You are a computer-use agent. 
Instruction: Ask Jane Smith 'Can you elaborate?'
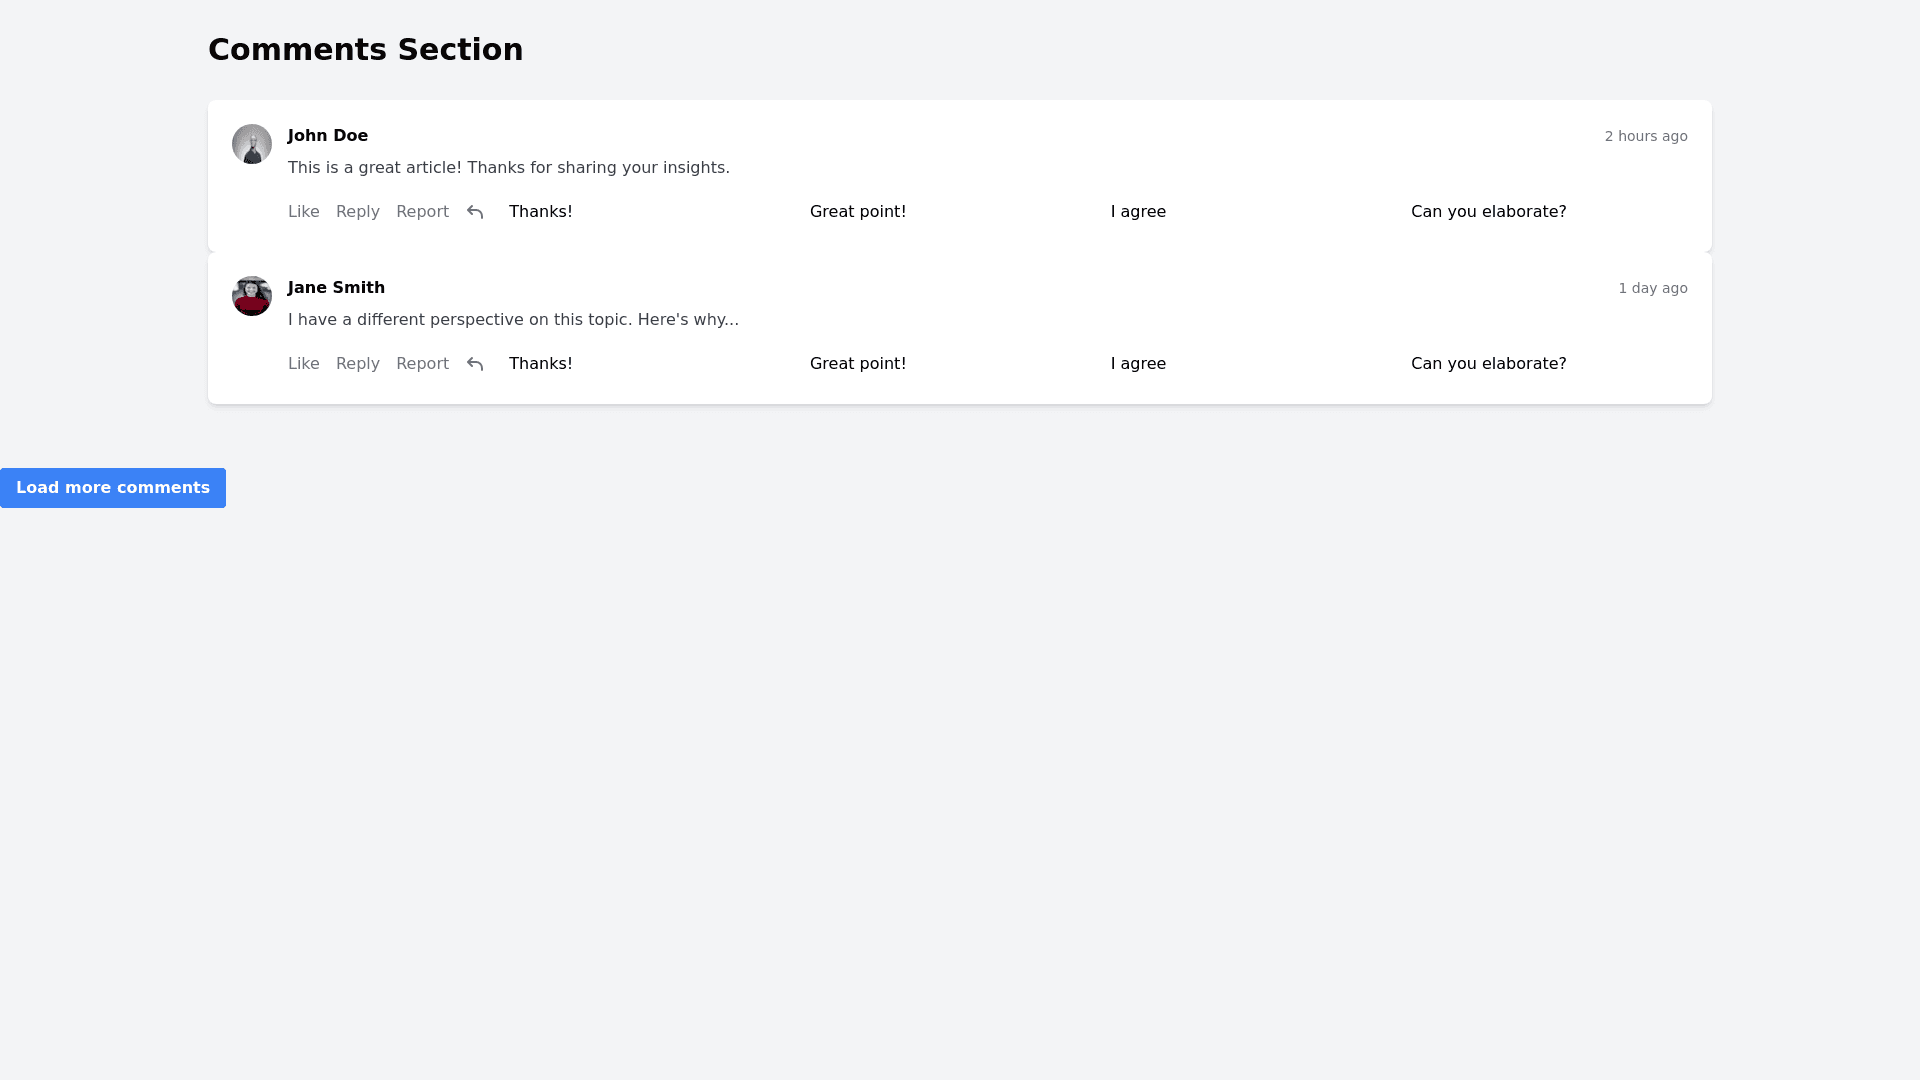[x=1488, y=364]
